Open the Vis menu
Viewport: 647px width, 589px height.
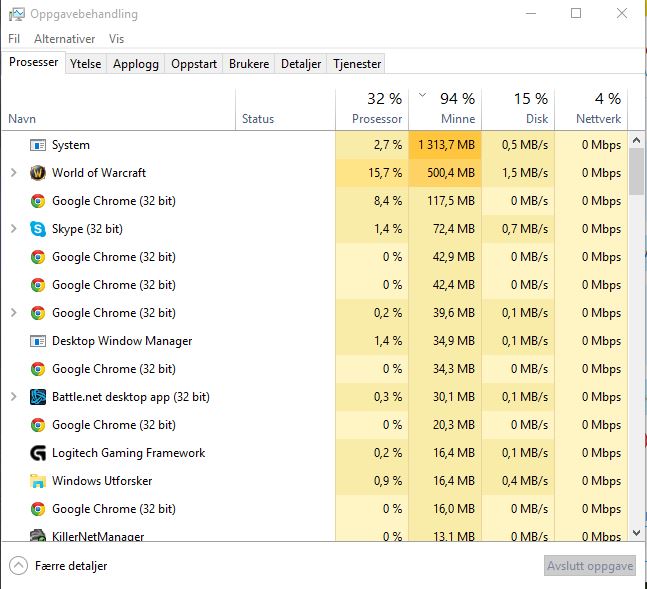pyautogui.click(x=116, y=39)
